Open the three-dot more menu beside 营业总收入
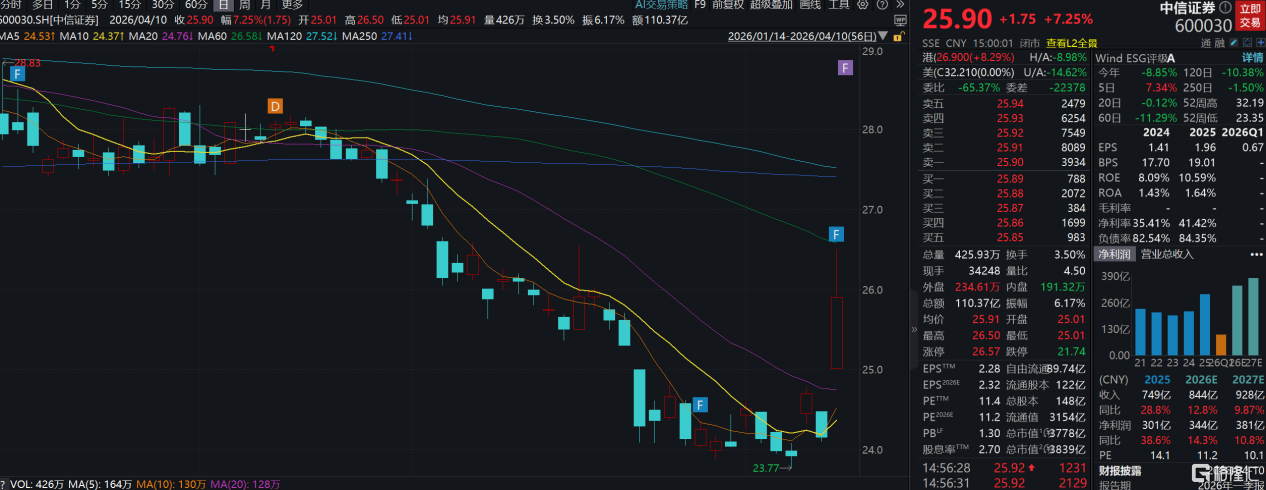This screenshot has width=1266, height=490. point(1257,254)
